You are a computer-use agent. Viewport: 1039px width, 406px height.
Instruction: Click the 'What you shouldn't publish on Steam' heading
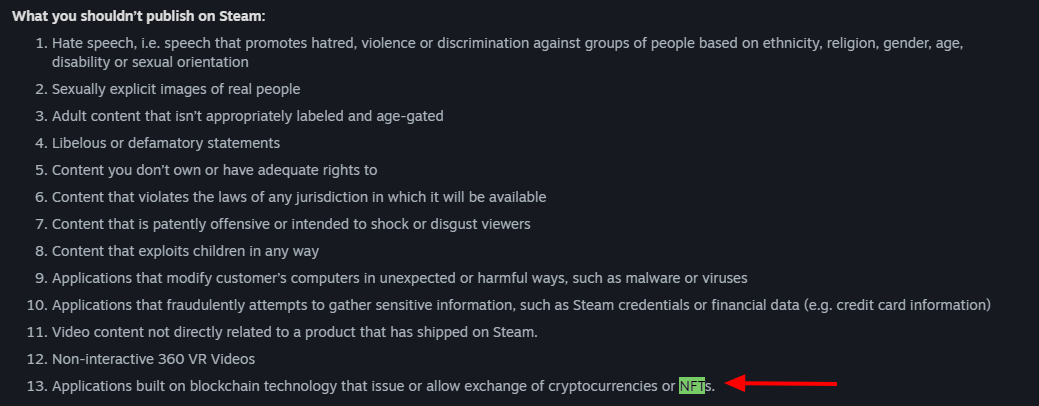138,16
